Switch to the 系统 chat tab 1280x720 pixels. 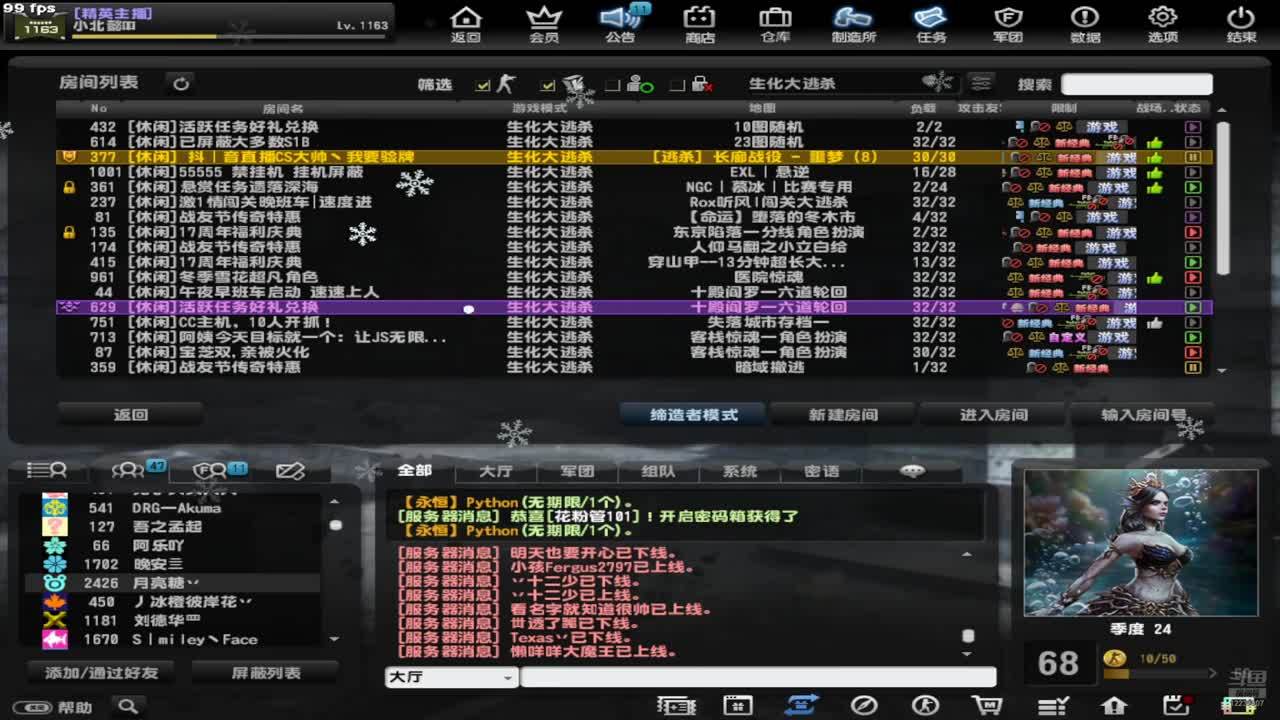pos(740,471)
